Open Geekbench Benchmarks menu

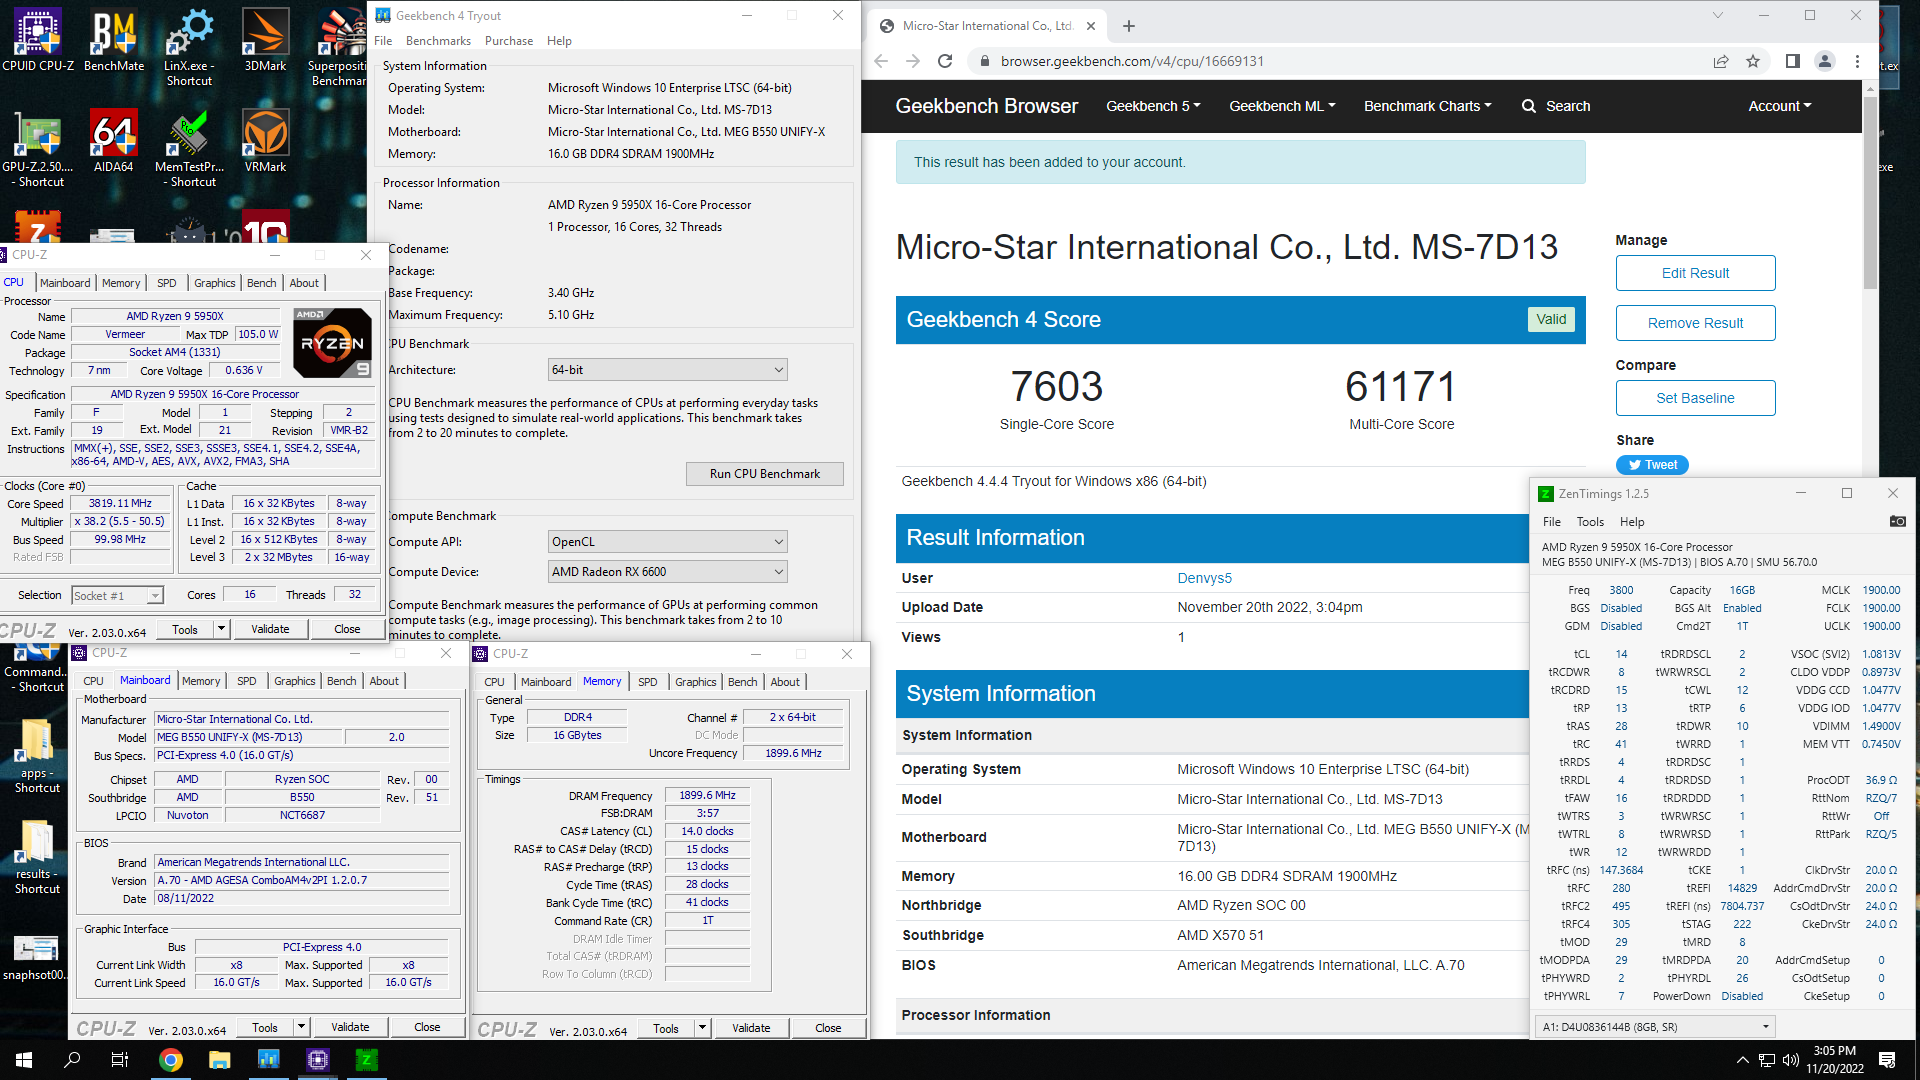(438, 41)
